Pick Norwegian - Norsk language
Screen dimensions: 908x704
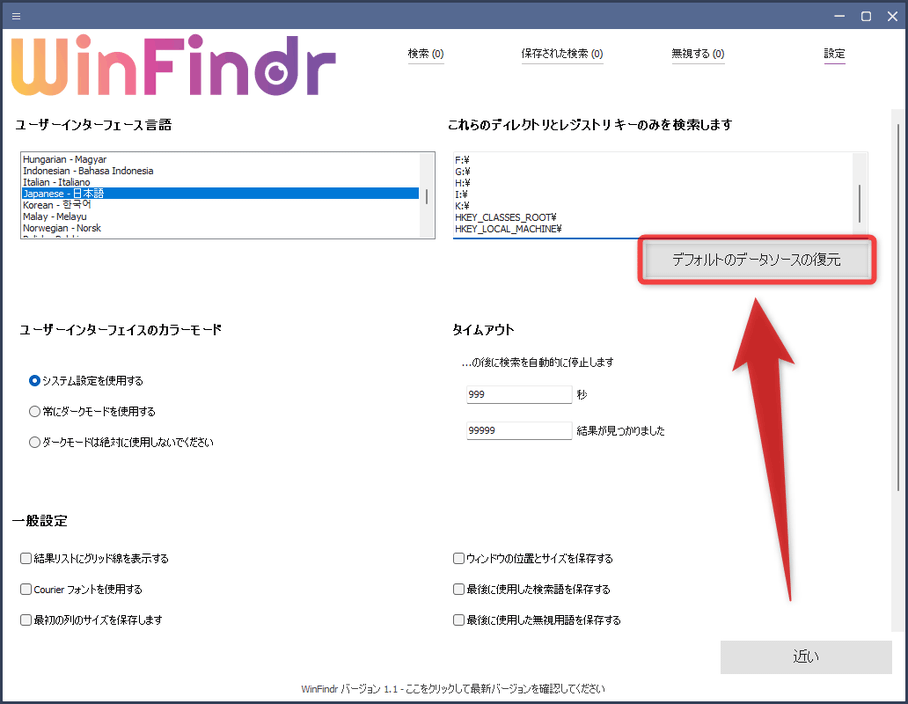(x=220, y=228)
